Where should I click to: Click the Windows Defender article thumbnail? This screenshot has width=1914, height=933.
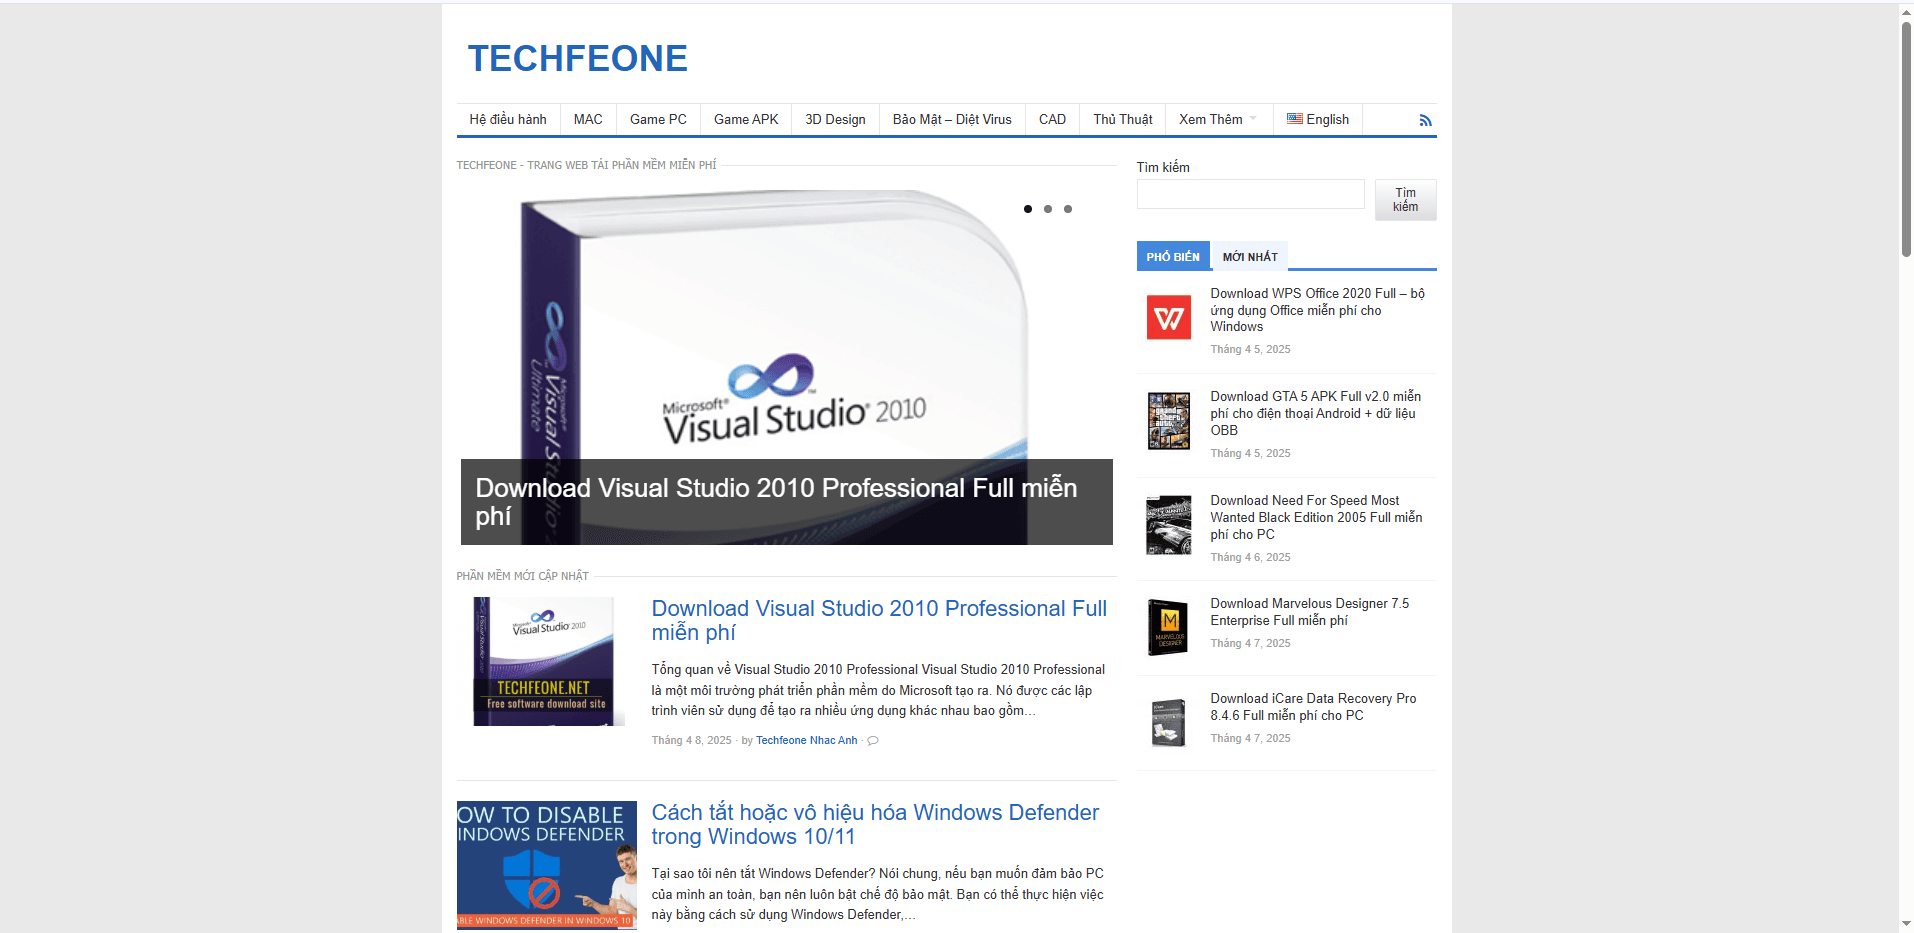tap(546, 865)
